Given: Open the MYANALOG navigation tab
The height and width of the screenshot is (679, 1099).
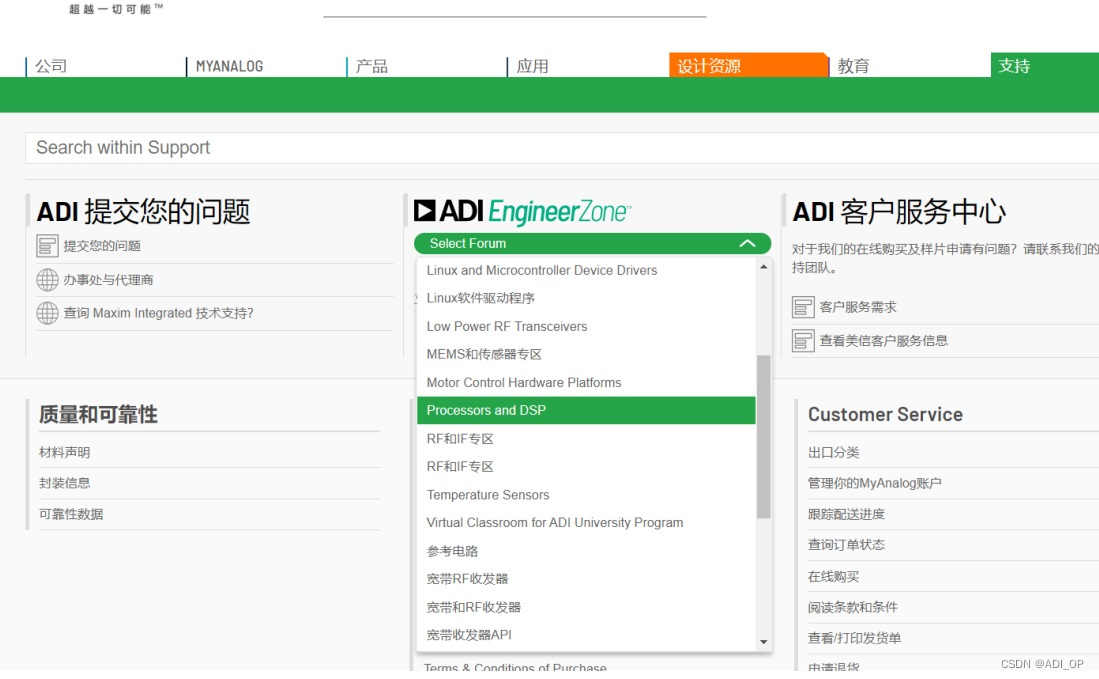Looking at the screenshot, I should pyautogui.click(x=229, y=66).
